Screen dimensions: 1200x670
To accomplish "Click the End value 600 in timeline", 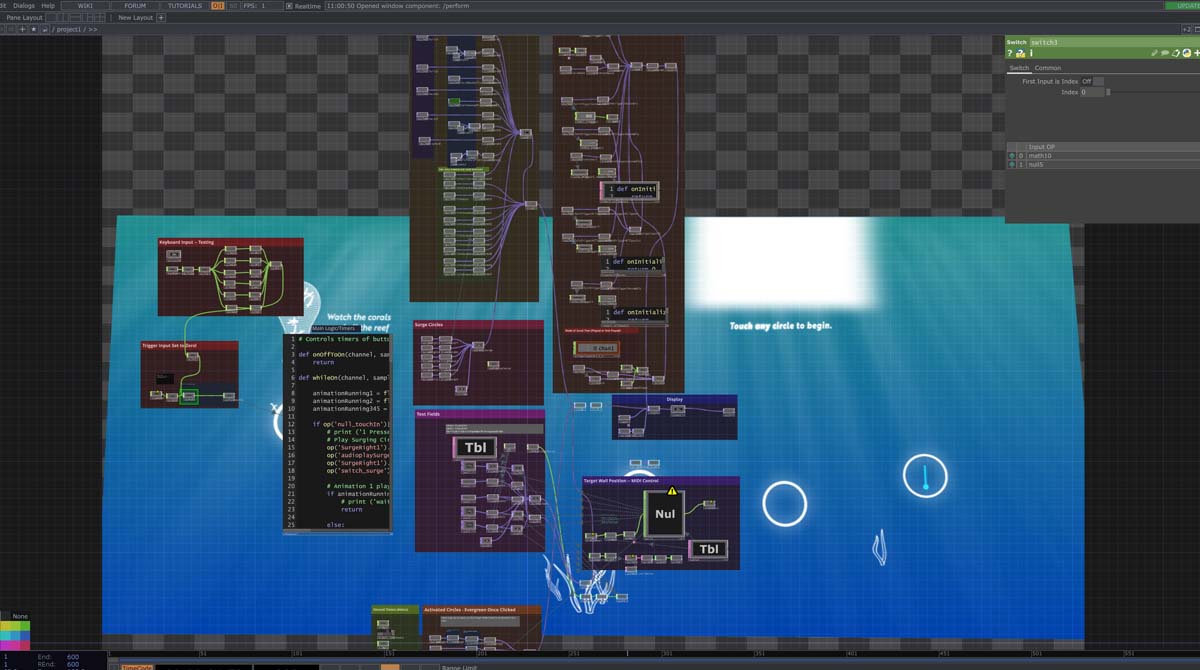I will pos(73,657).
